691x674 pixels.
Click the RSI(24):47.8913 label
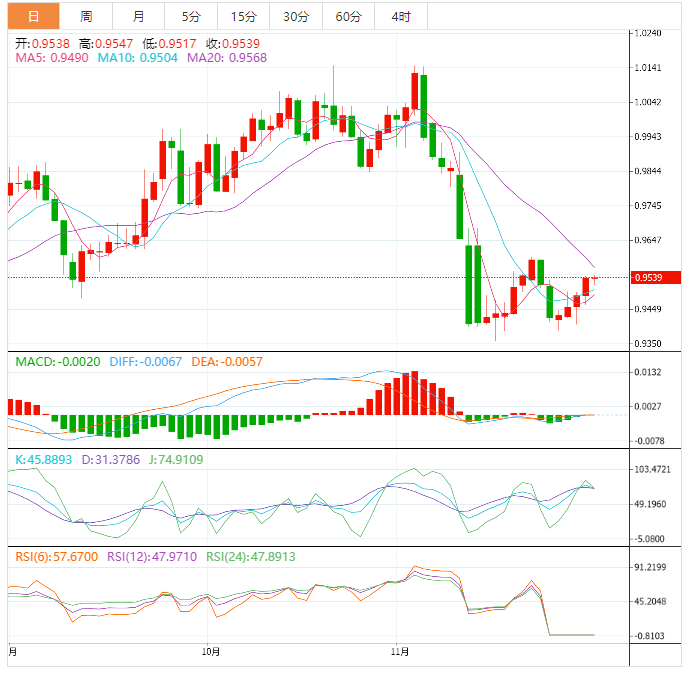click(x=251, y=557)
